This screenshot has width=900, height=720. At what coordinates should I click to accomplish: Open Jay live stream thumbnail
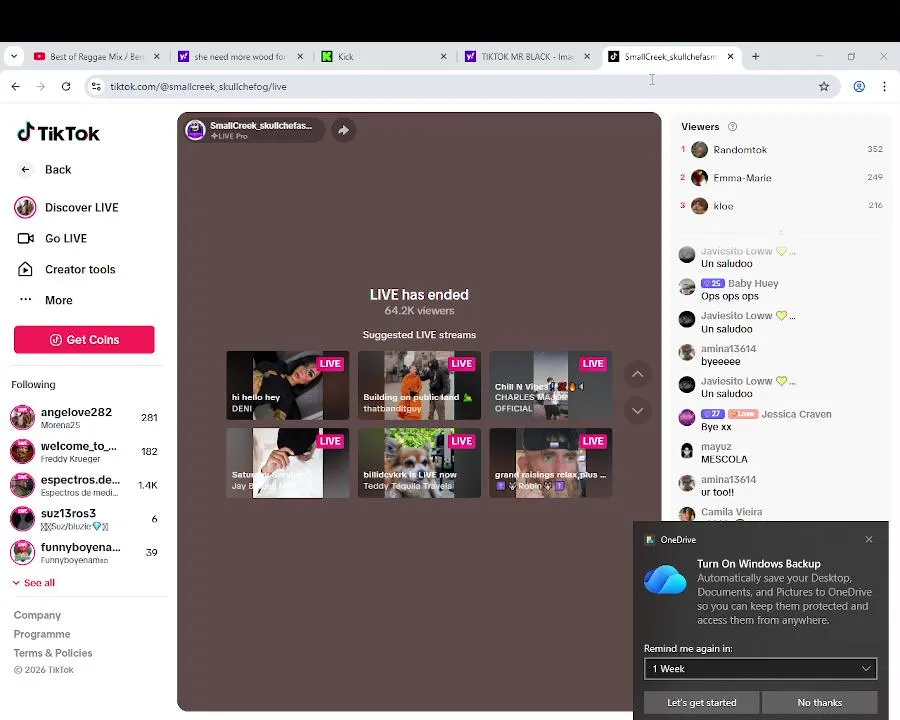pos(288,463)
